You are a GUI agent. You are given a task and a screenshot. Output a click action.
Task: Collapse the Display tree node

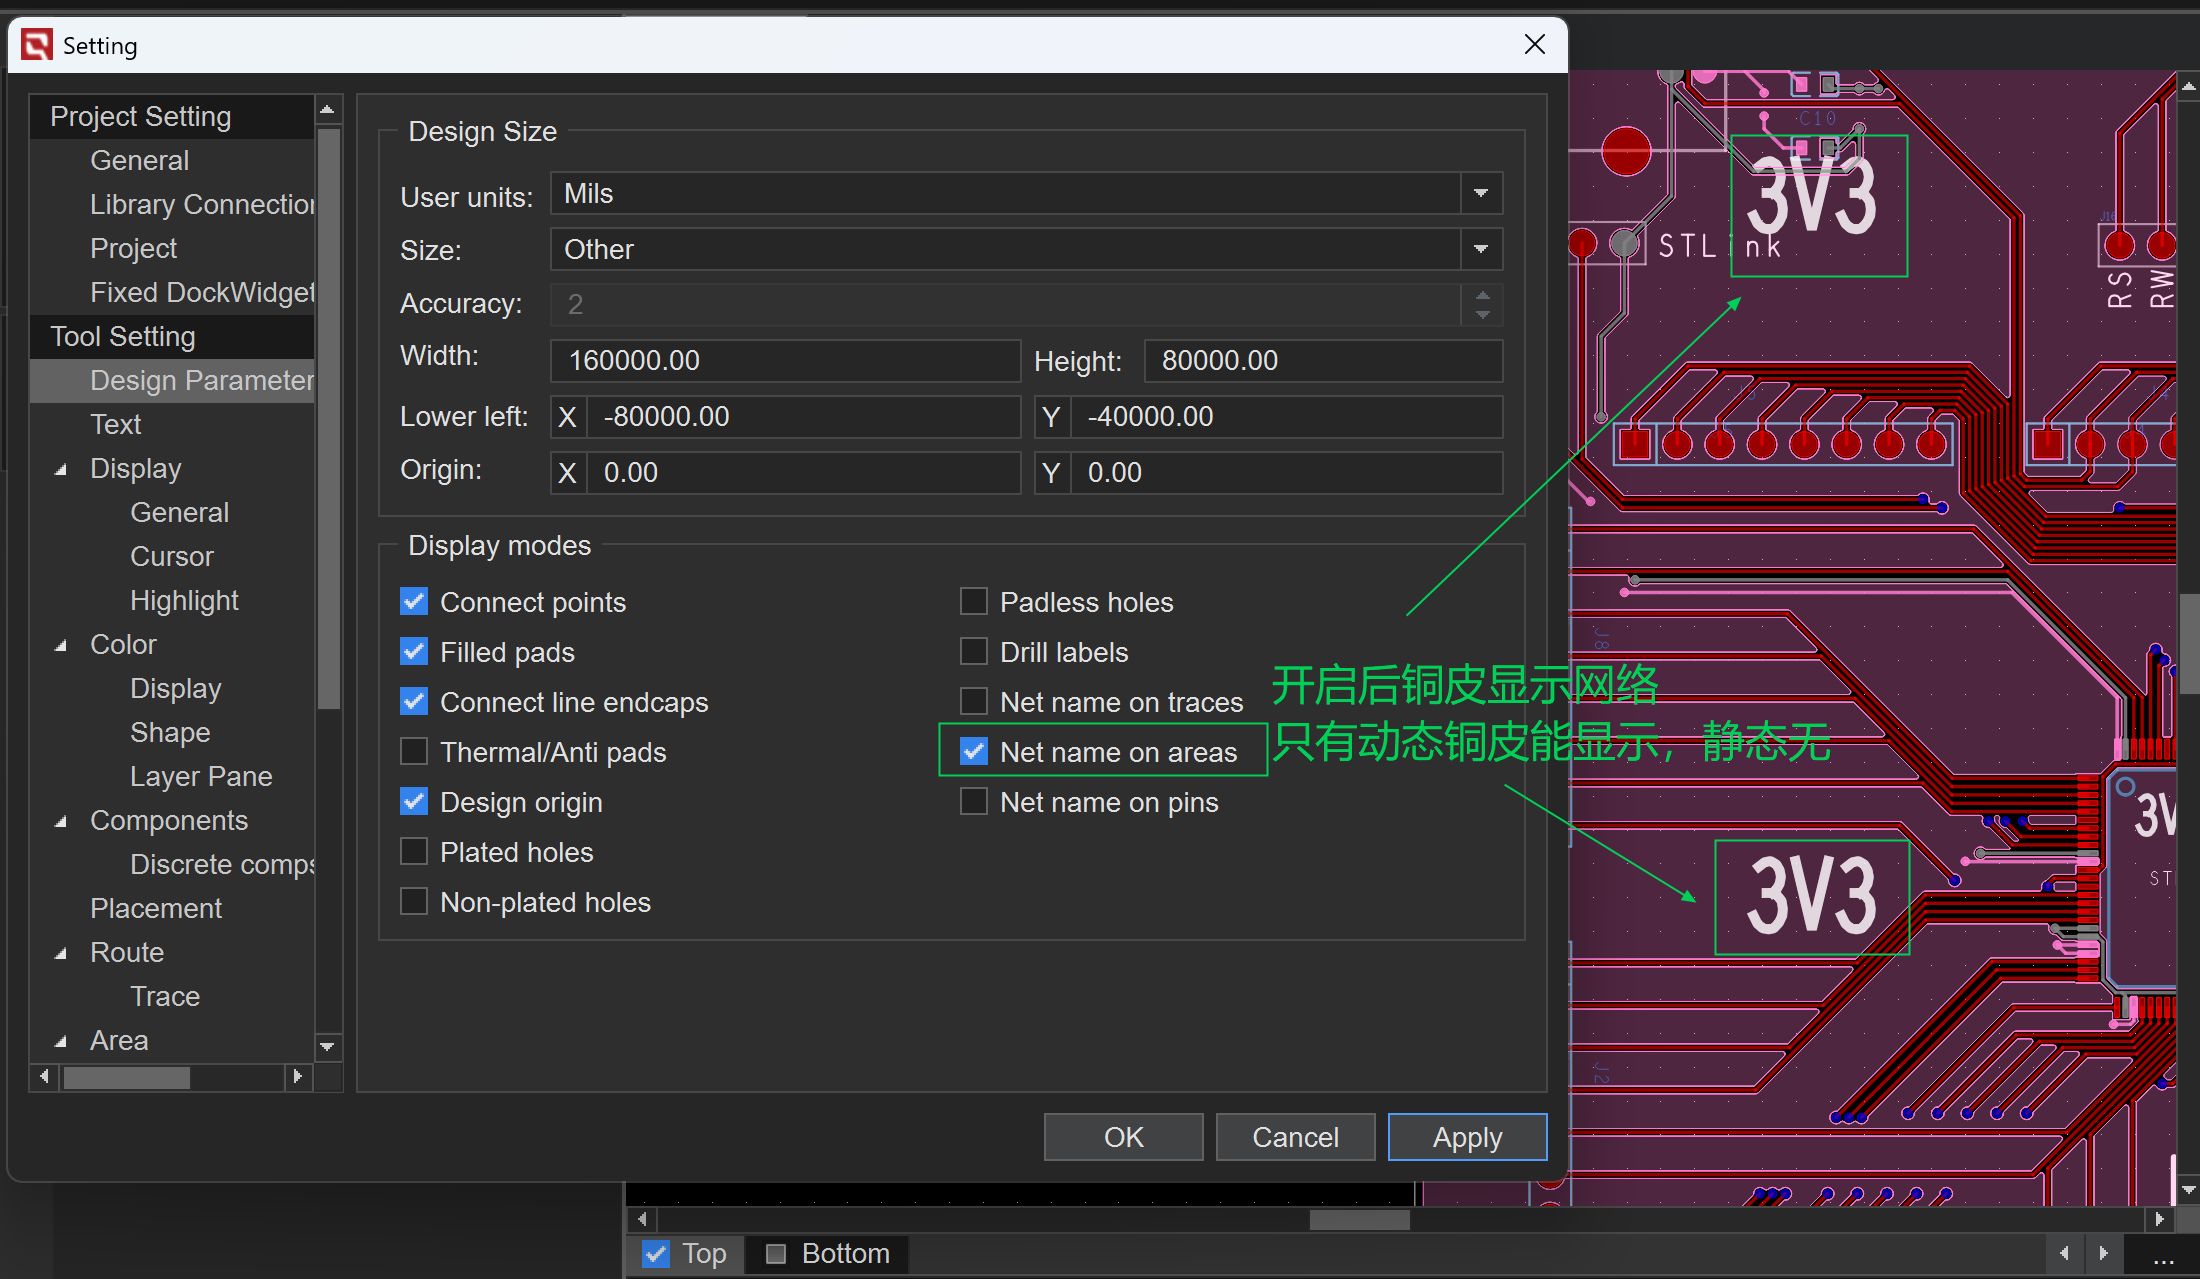click(61, 469)
